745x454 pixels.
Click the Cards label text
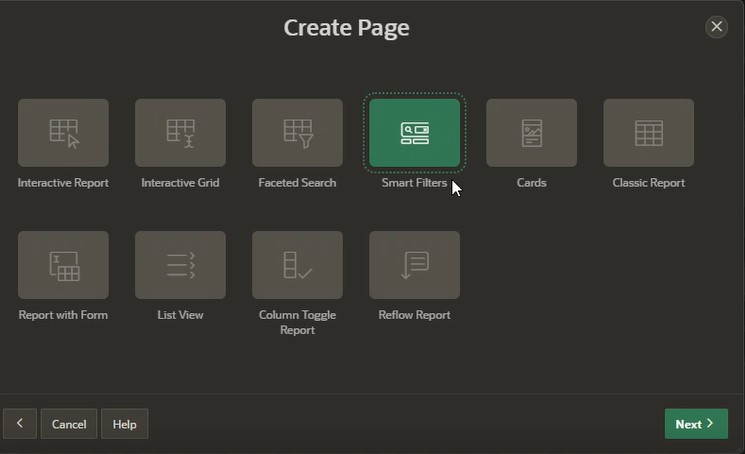point(532,183)
